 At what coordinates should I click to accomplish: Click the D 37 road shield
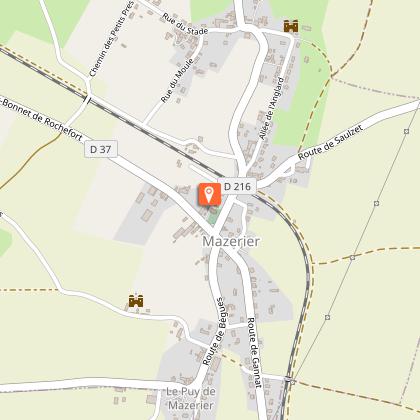(x=101, y=149)
